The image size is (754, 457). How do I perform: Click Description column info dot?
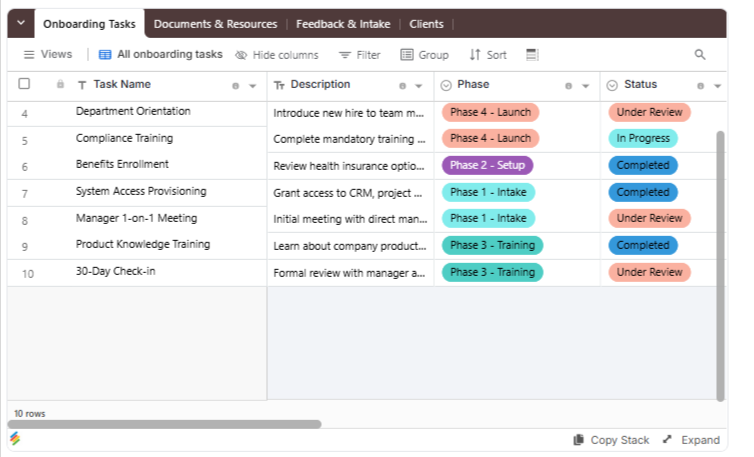pos(402,86)
